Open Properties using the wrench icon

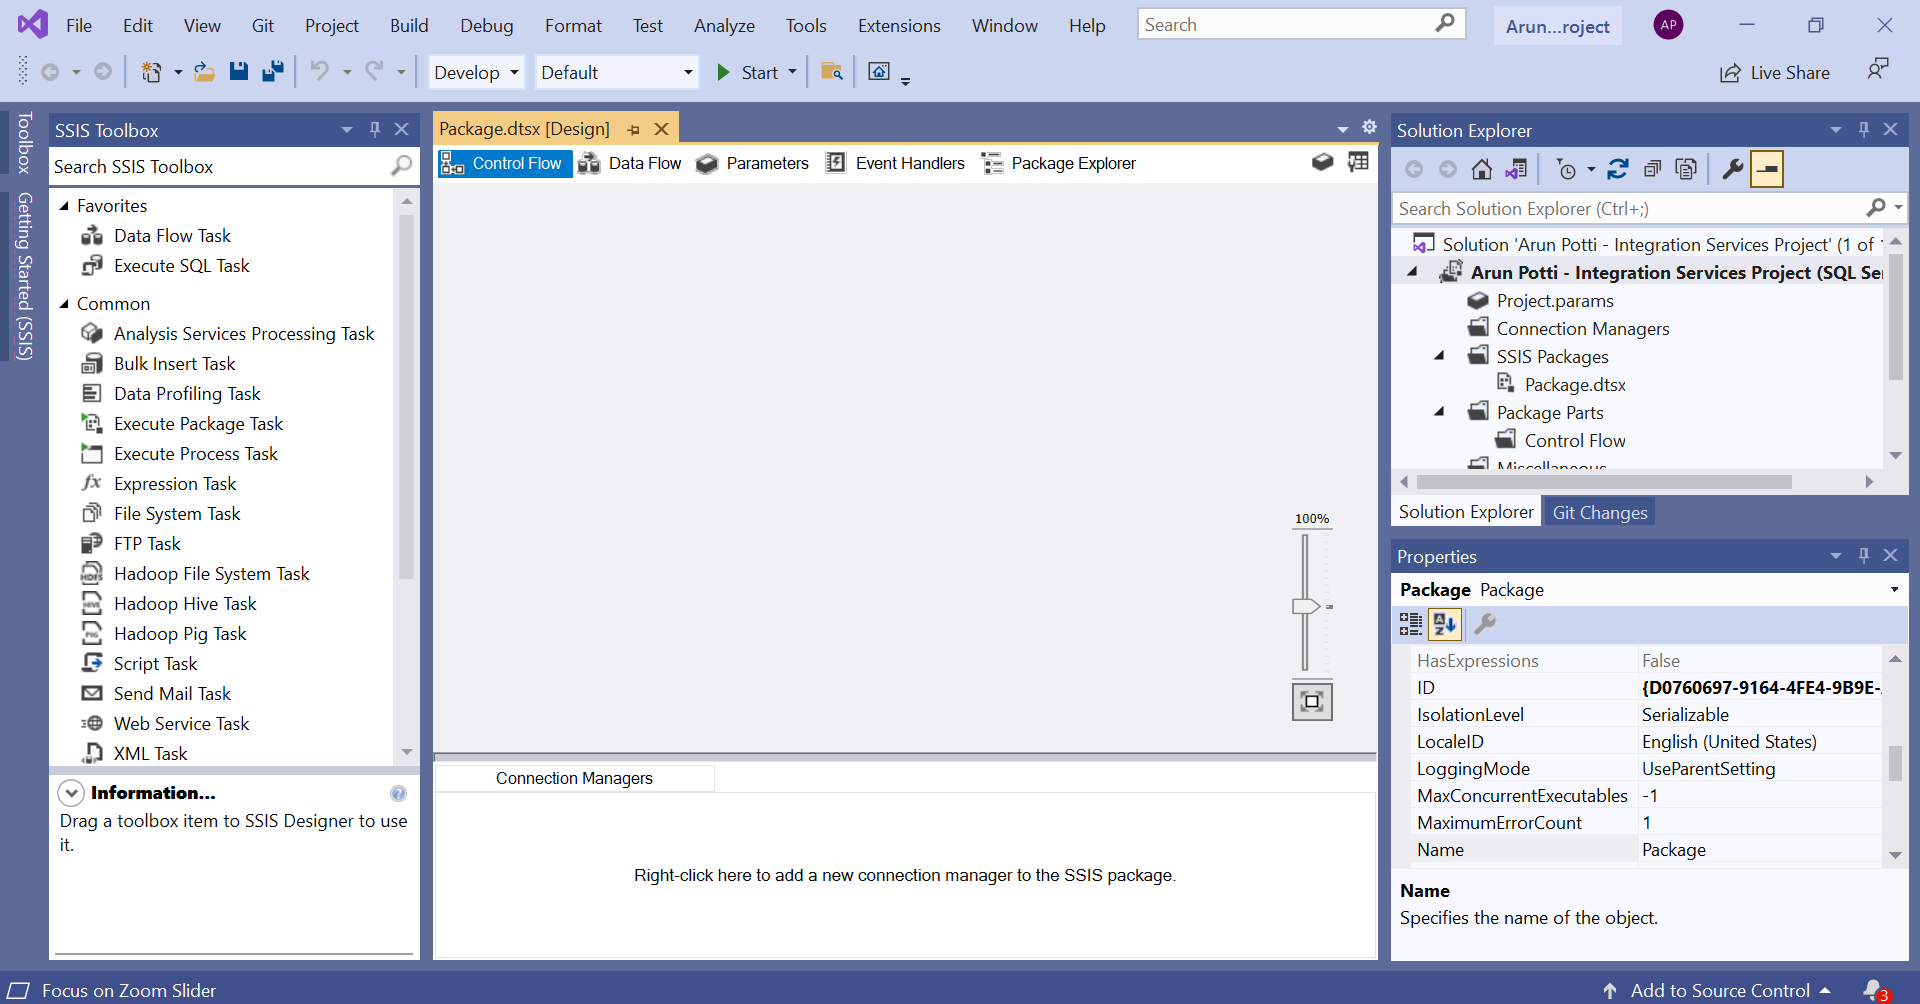[x=1732, y=169]
